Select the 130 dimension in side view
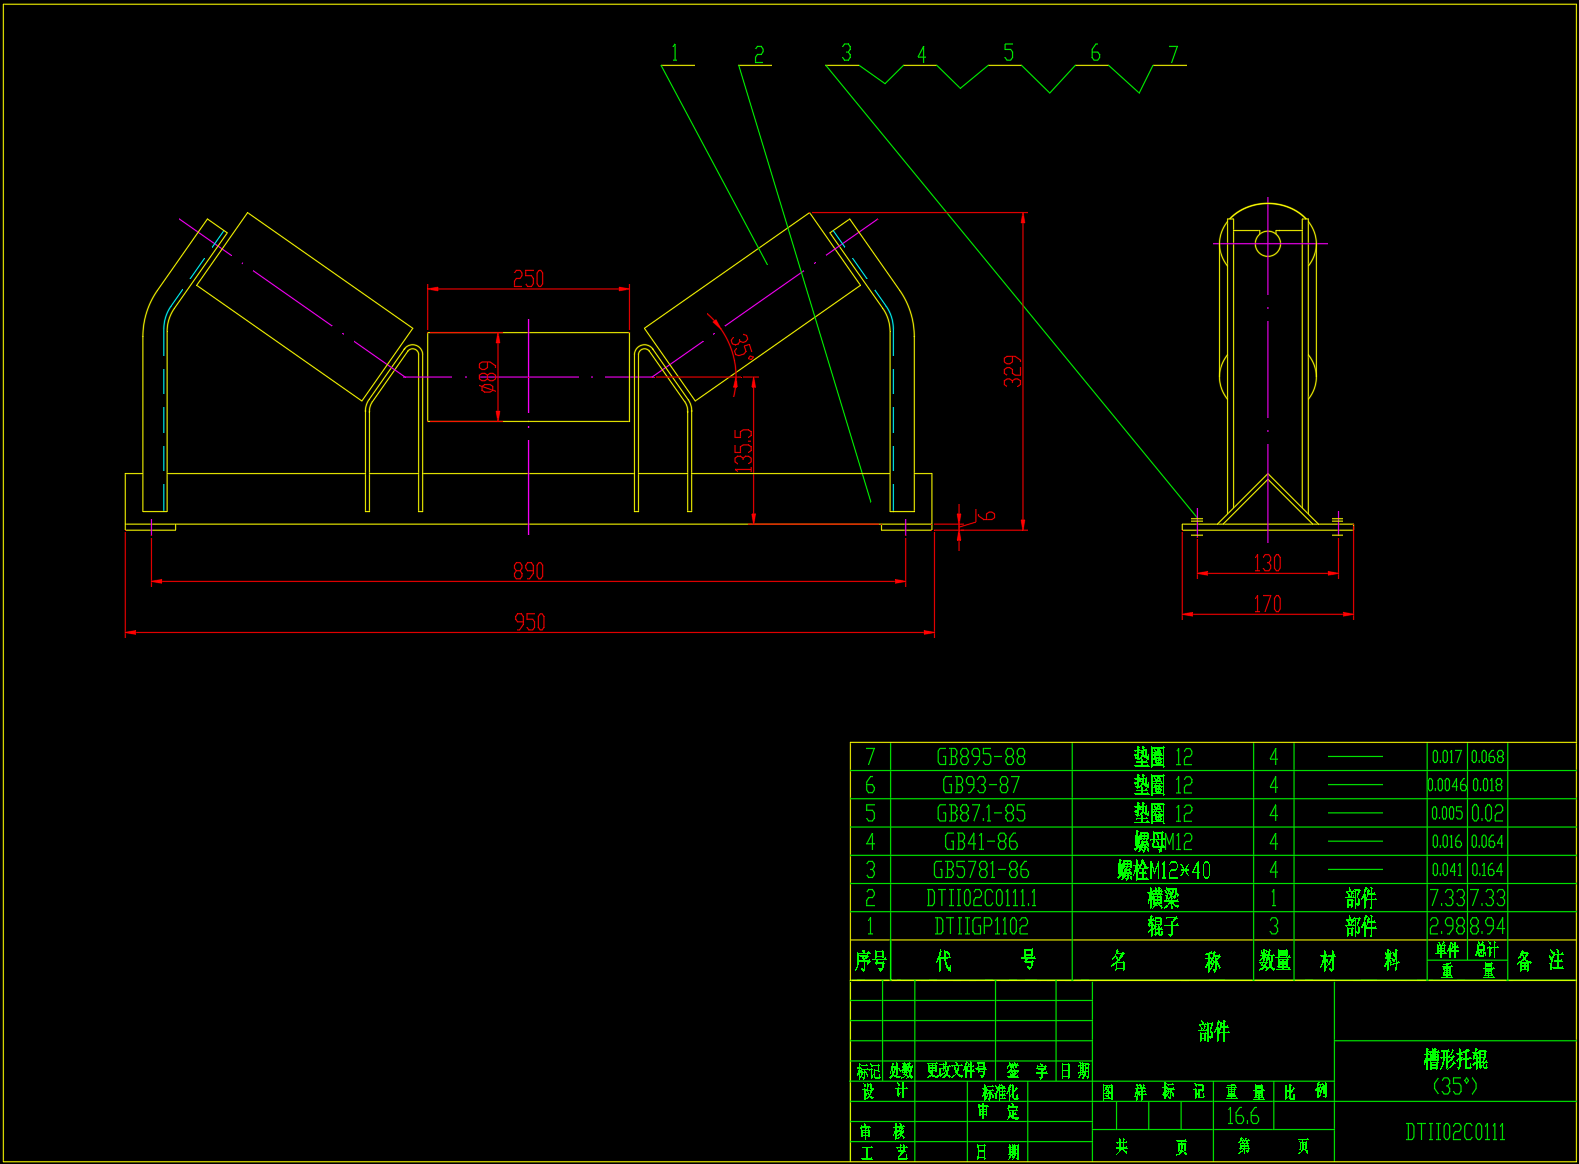Image resolution: width=1579 pixels, height=1164 pixels. coord(1267,563)
